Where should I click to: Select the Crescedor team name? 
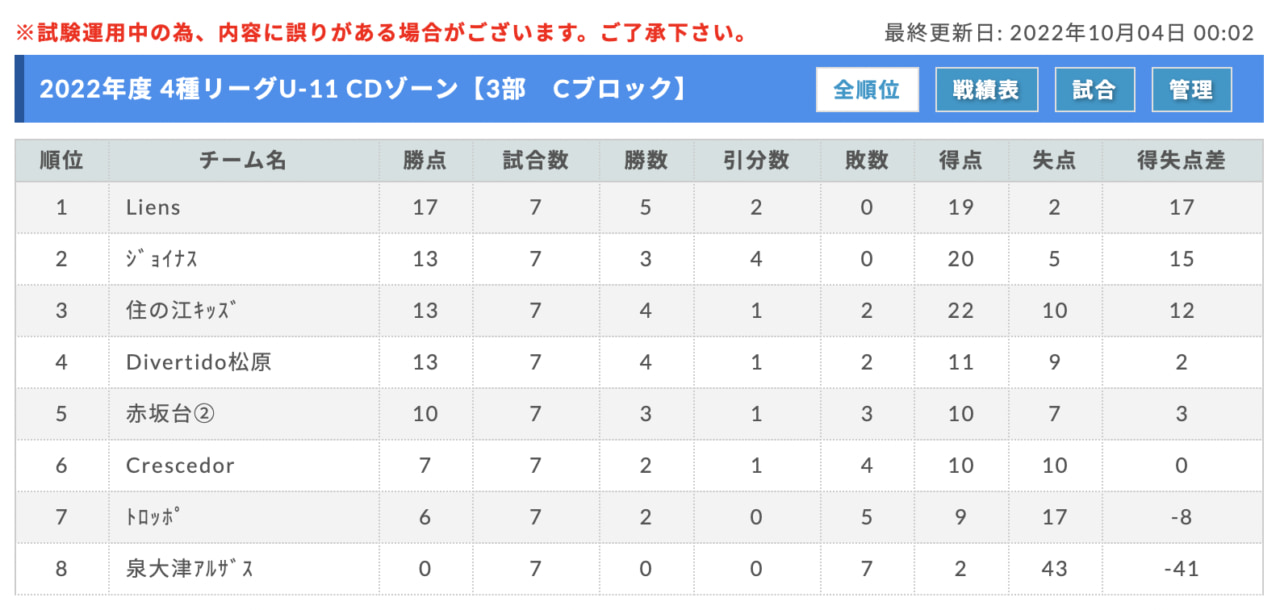pyautogui.click(x=181, y=465)
